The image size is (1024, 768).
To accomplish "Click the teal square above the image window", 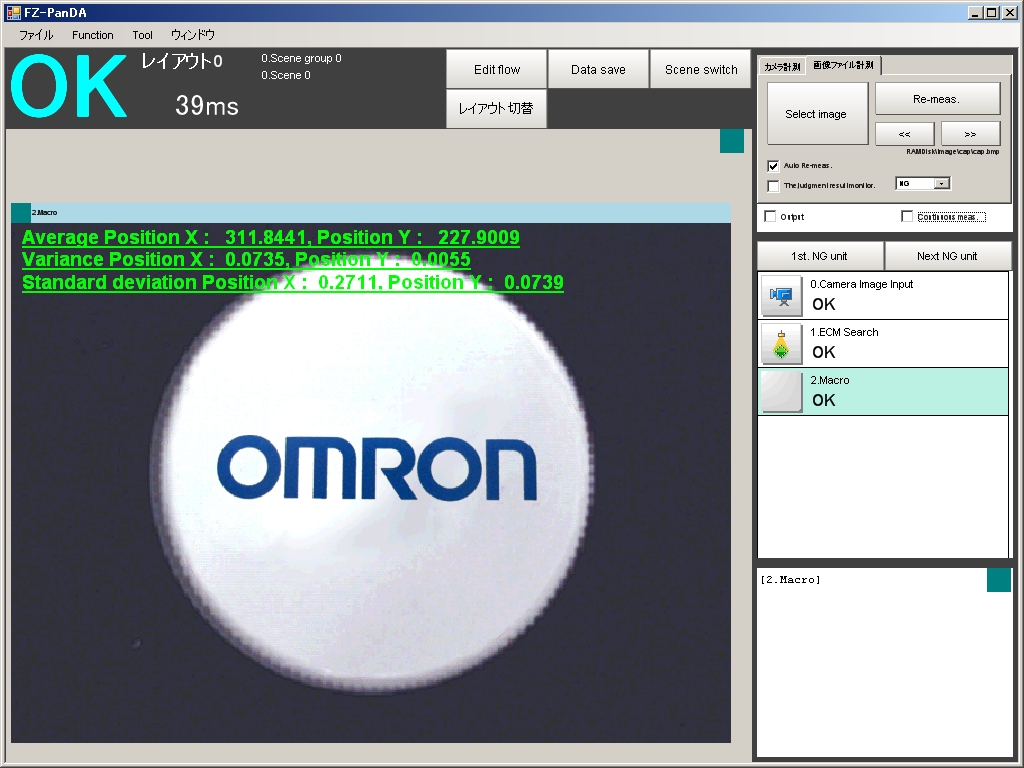I will [x=732, y=141].
